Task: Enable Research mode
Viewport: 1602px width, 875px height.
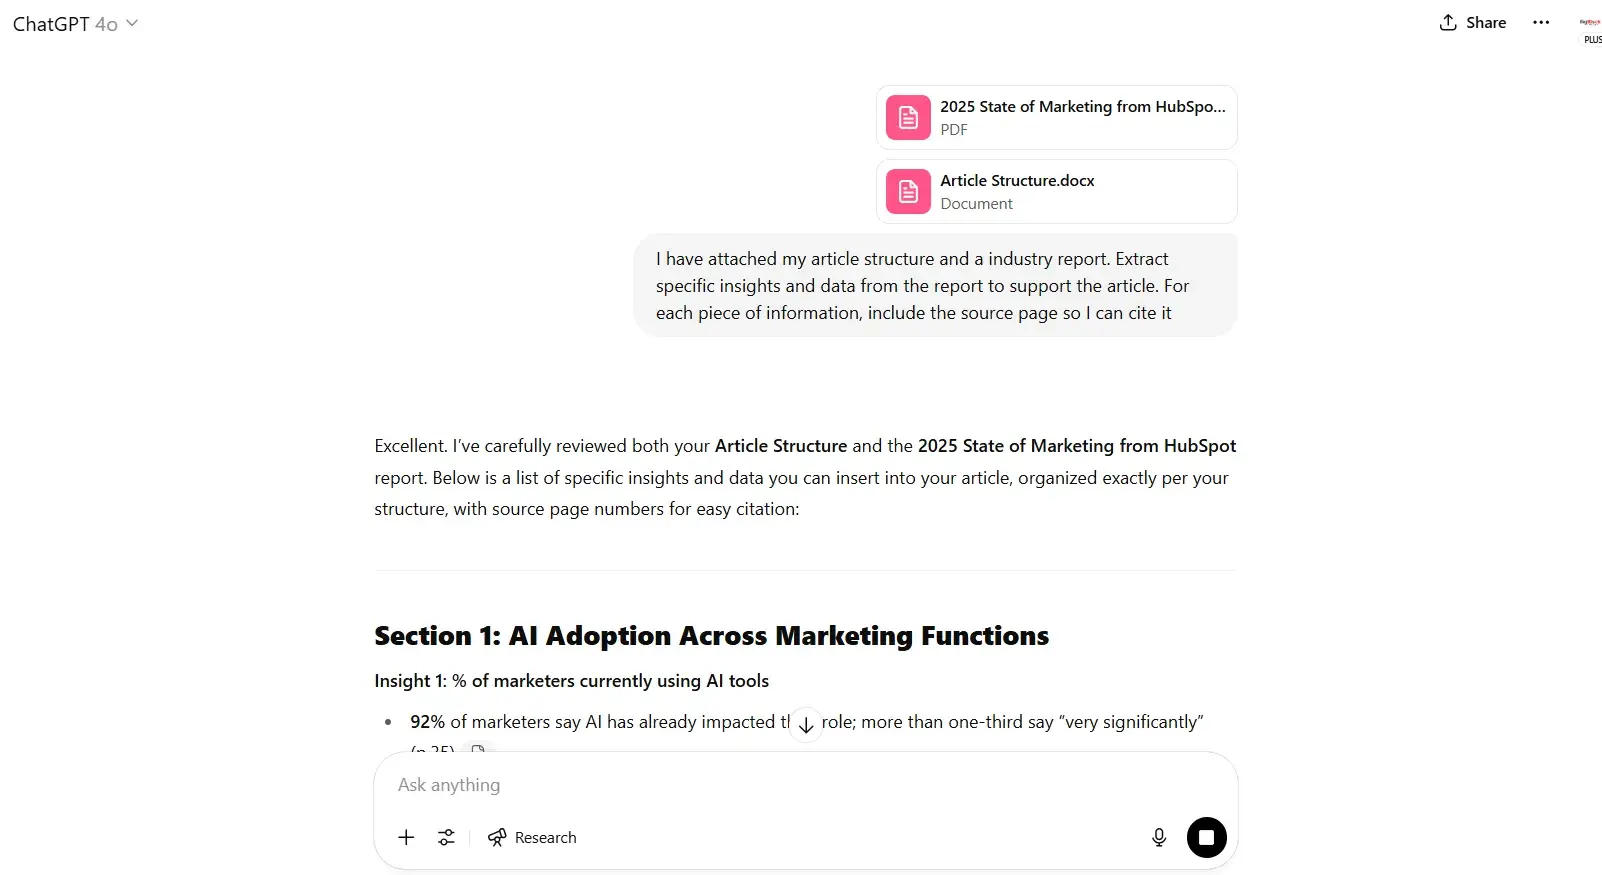Action: [532, 837]
